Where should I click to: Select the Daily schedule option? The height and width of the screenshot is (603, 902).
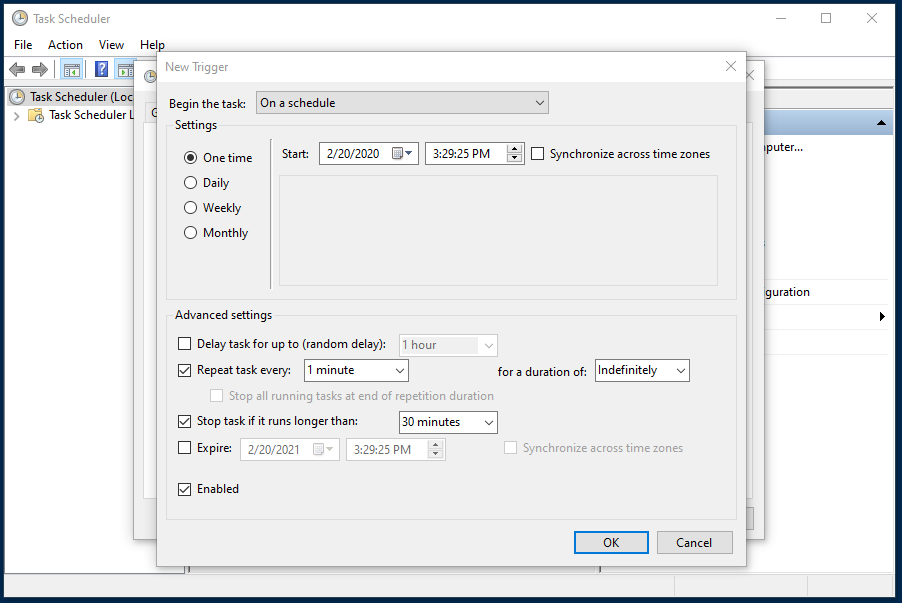[190, 182]
